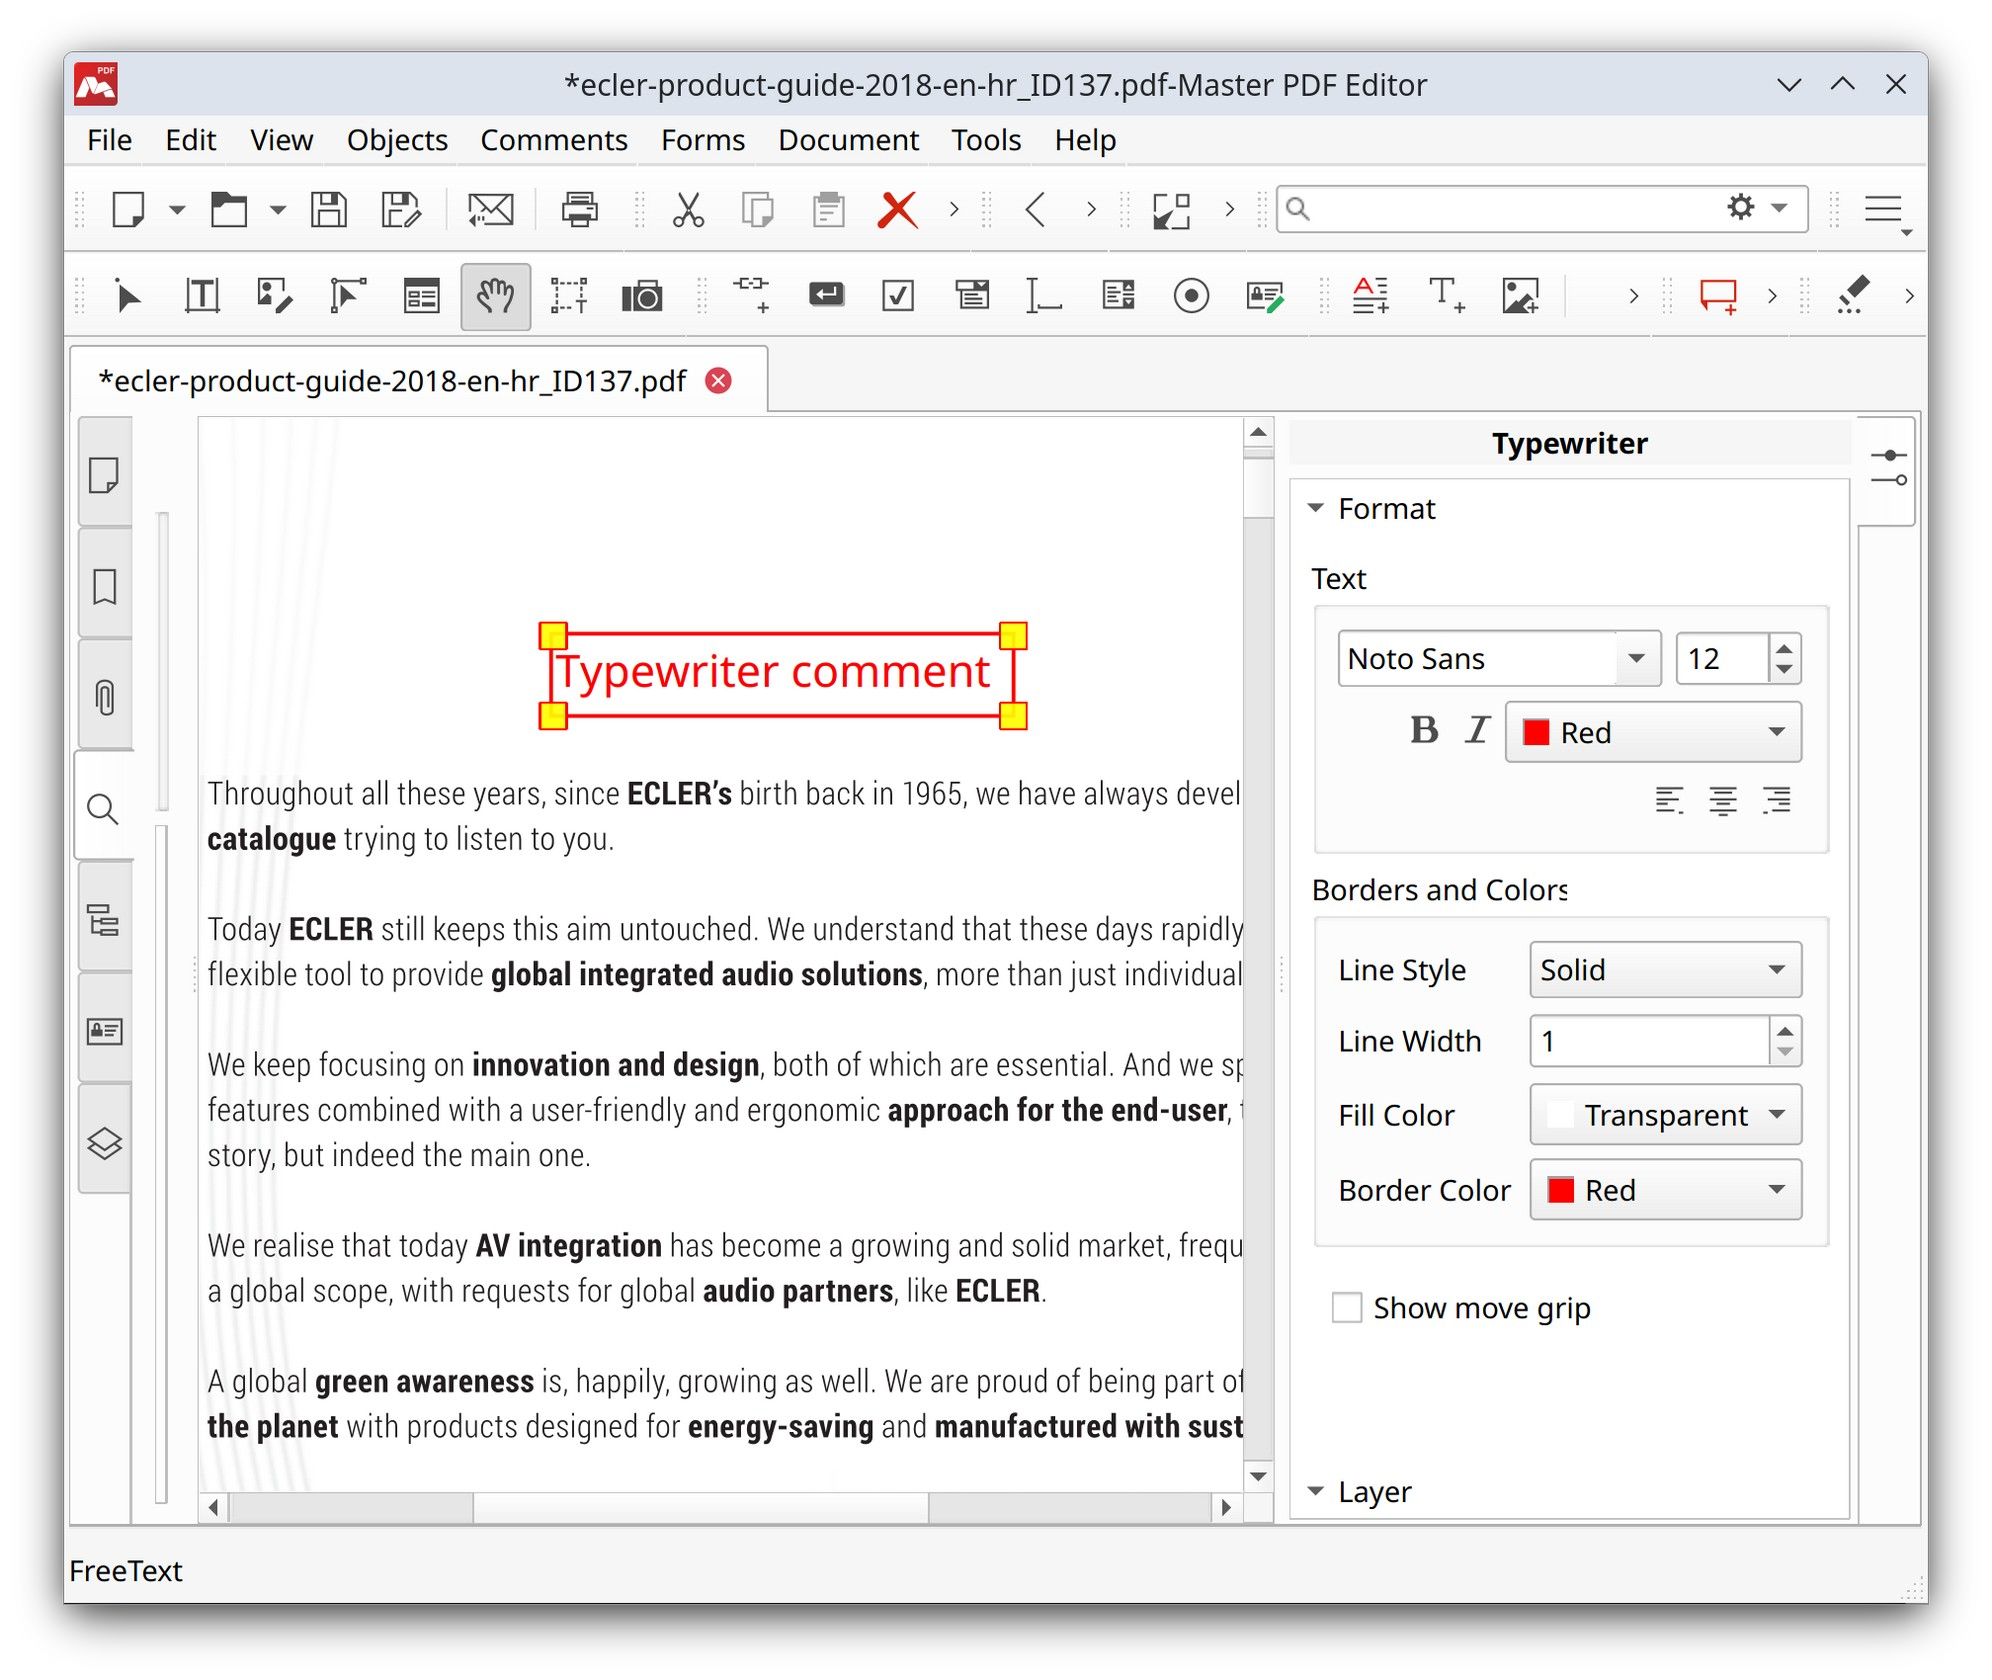
Task: Cut selection with the scissors icon
Action: pos(688,210)
